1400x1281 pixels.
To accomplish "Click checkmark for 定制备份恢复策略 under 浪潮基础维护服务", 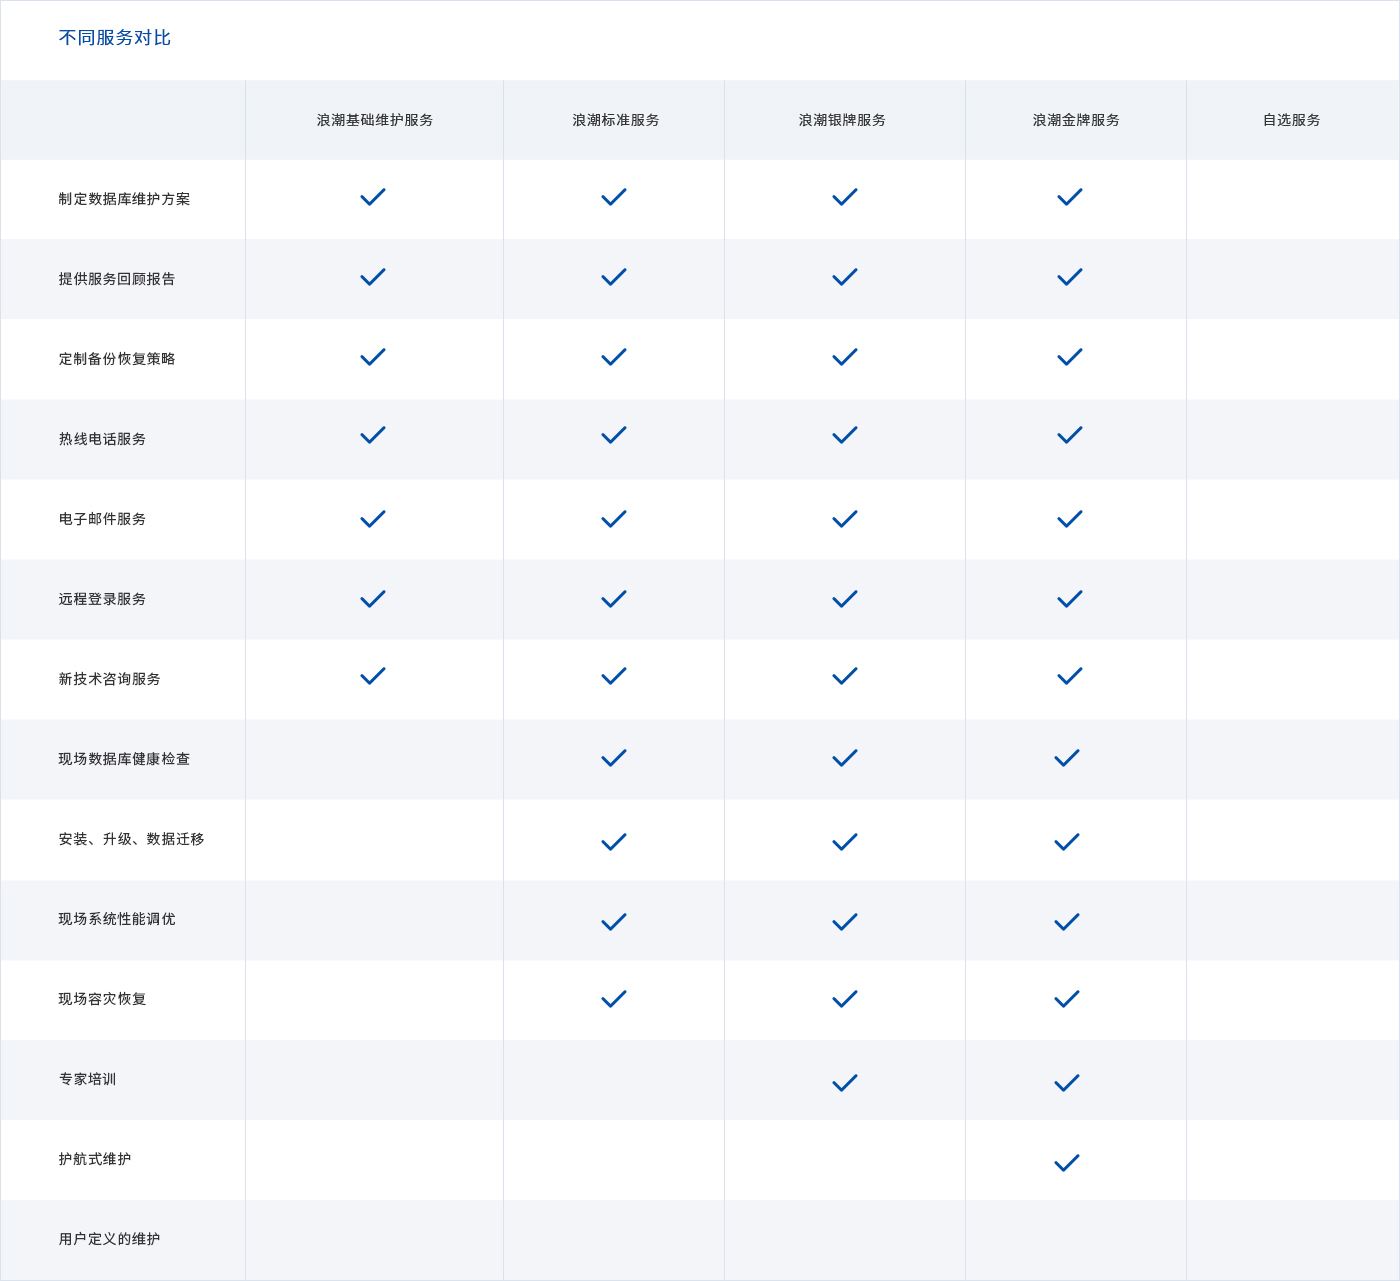I will [373, 357].
